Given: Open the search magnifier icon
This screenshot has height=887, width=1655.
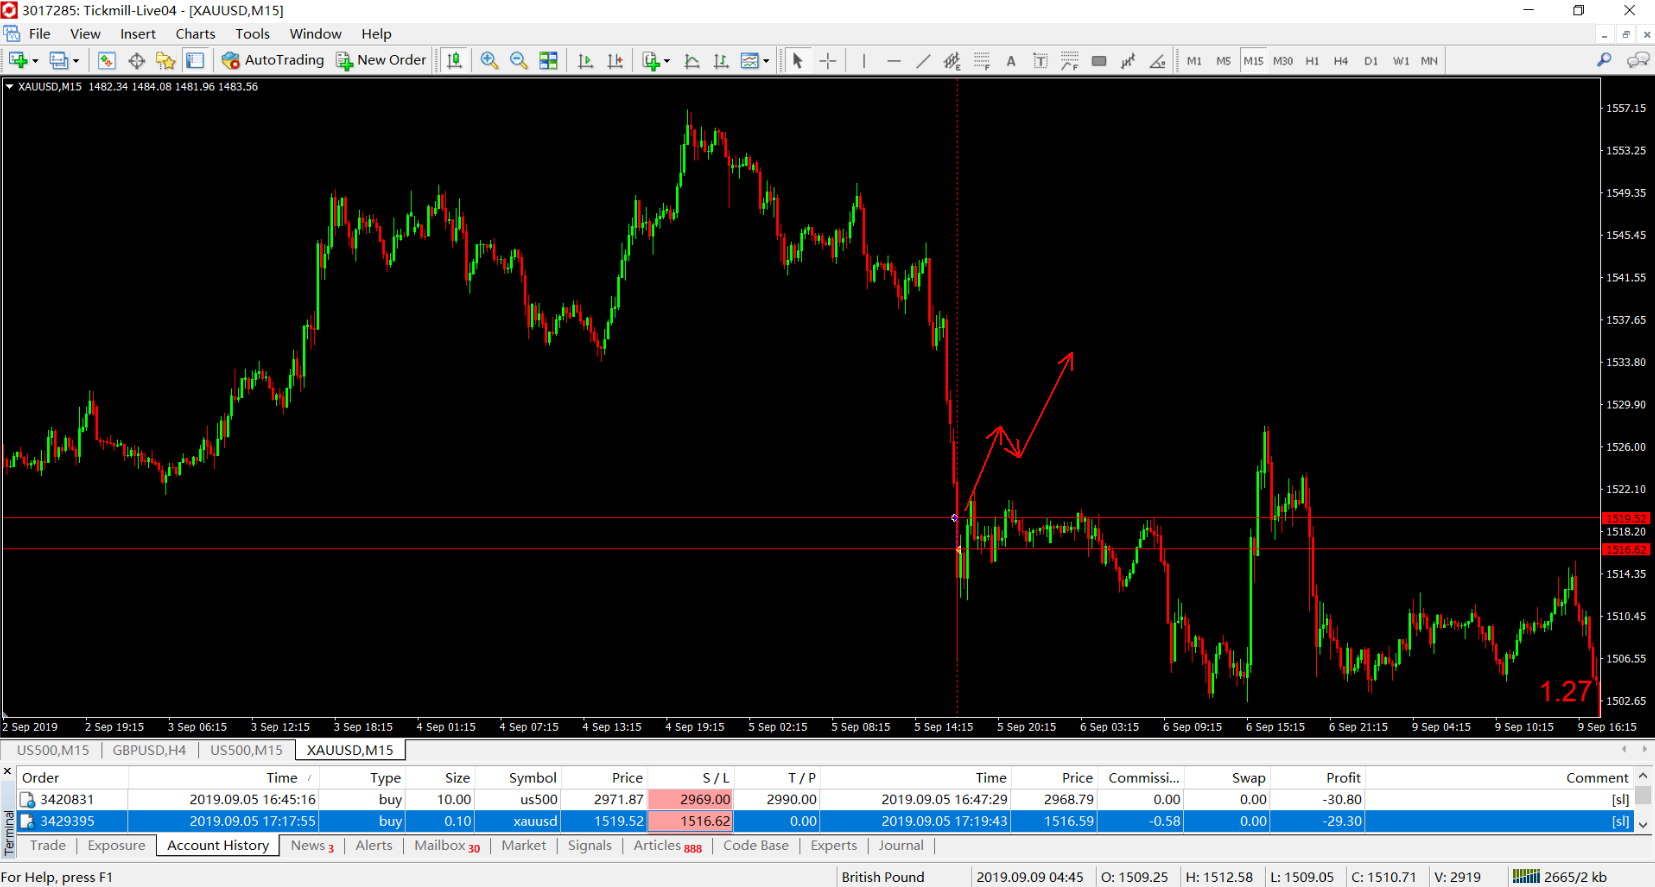Looking at the screenshot, I should [x=1605, y=61].
